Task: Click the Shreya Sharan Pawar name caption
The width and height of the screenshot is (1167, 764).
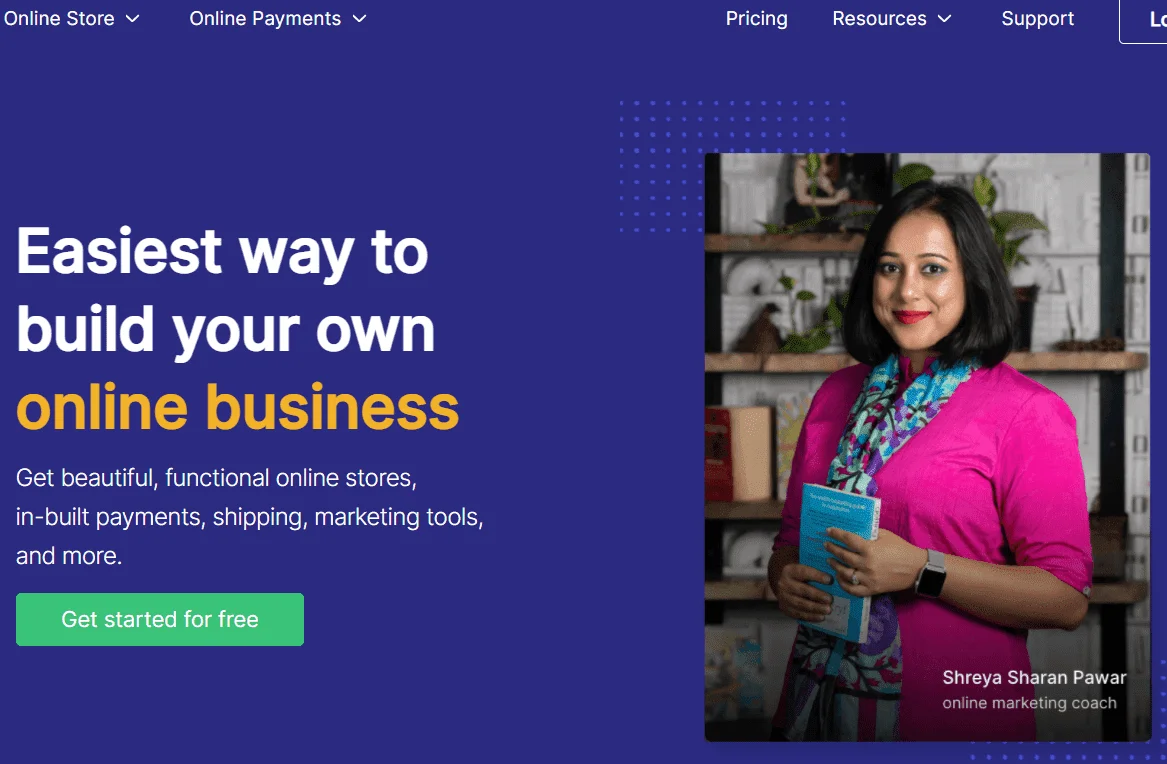Action: pyautogui.click(x=1034, y=678)
